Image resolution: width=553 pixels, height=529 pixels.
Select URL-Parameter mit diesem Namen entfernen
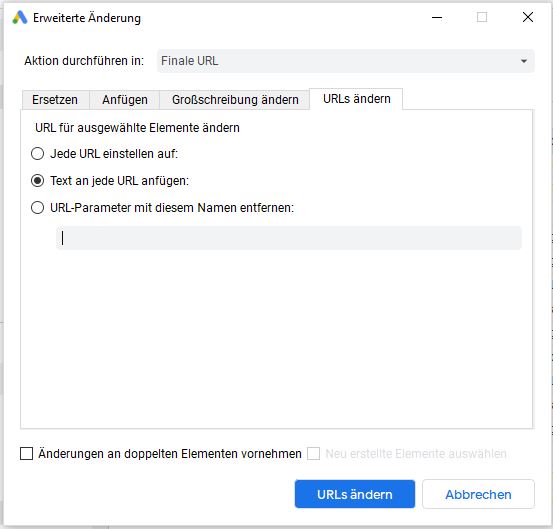click(37, 208)
